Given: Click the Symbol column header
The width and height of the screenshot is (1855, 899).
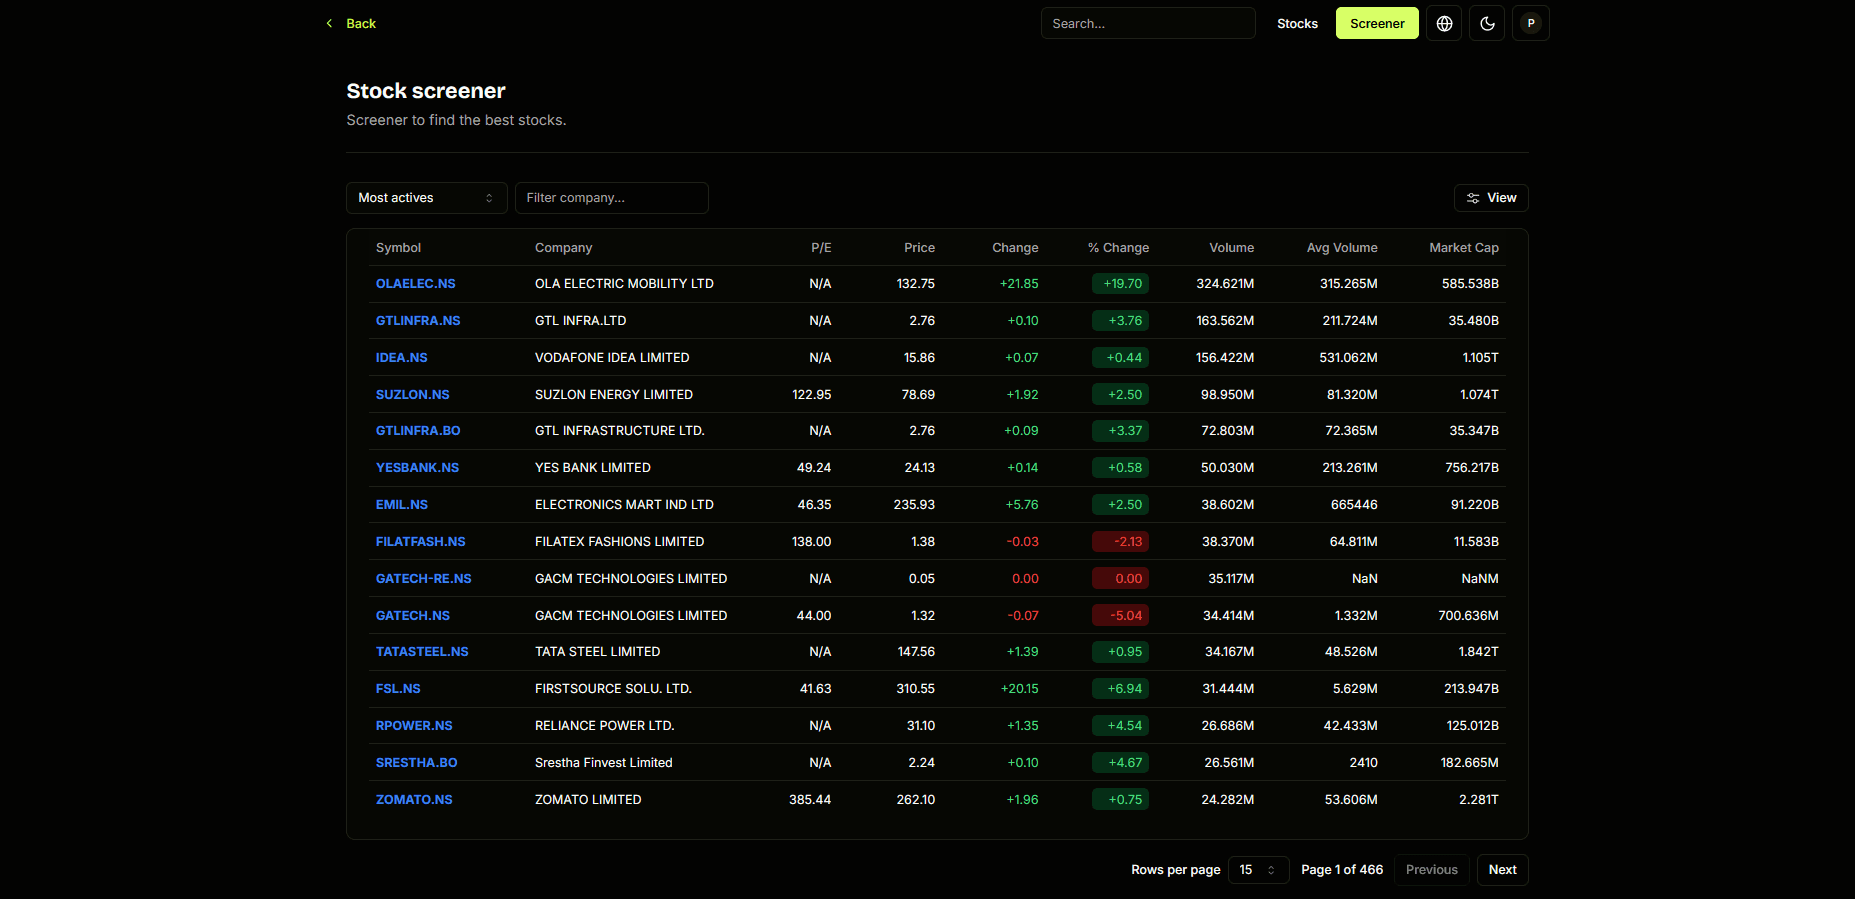Looking at the screenshot, I should click(x=398, y=248).
